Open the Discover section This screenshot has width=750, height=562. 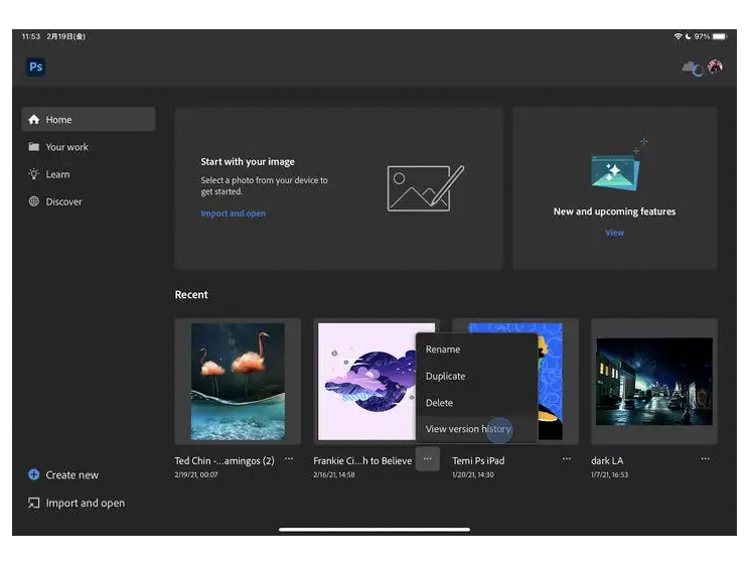click(x=88, y=201)
